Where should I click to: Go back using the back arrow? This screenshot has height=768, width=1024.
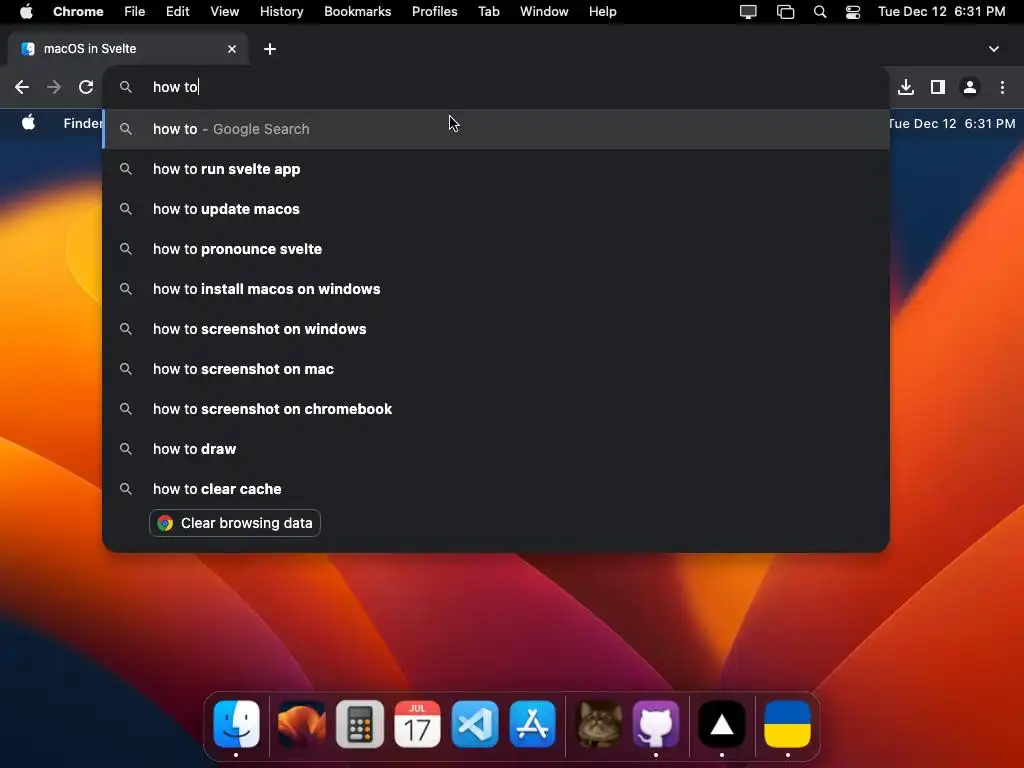click(22, 87)
